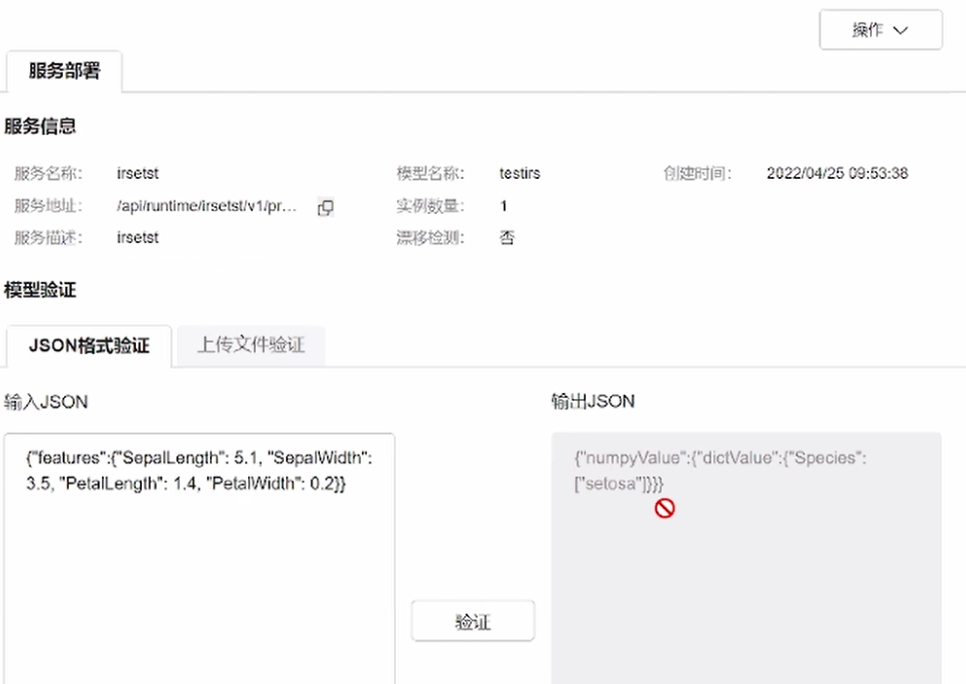Click the 服务地址 field label

click(x=48, y=206)
